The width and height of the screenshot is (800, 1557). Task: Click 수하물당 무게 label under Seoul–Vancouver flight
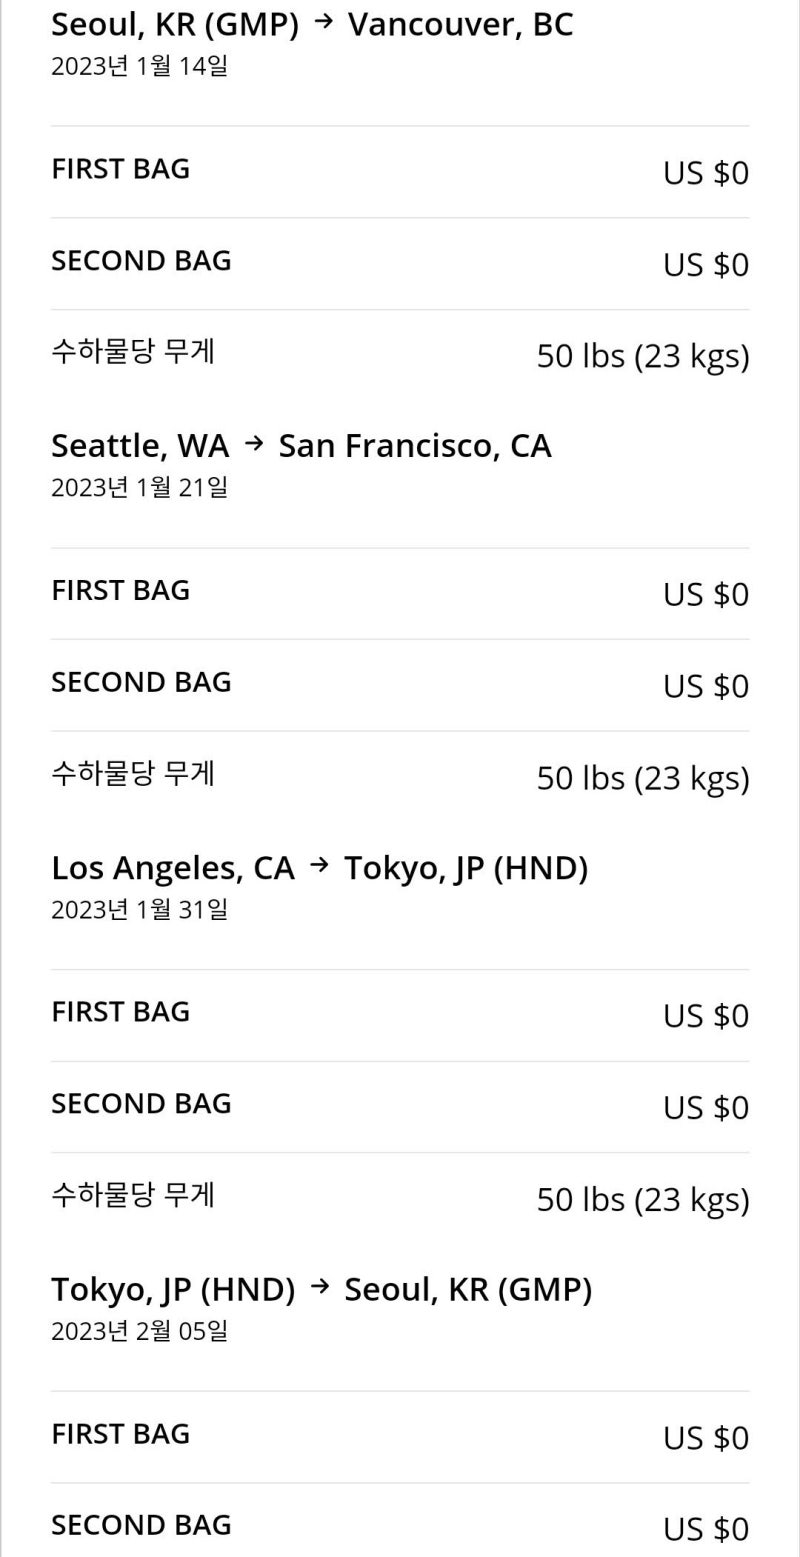click(x=133, y=352)
